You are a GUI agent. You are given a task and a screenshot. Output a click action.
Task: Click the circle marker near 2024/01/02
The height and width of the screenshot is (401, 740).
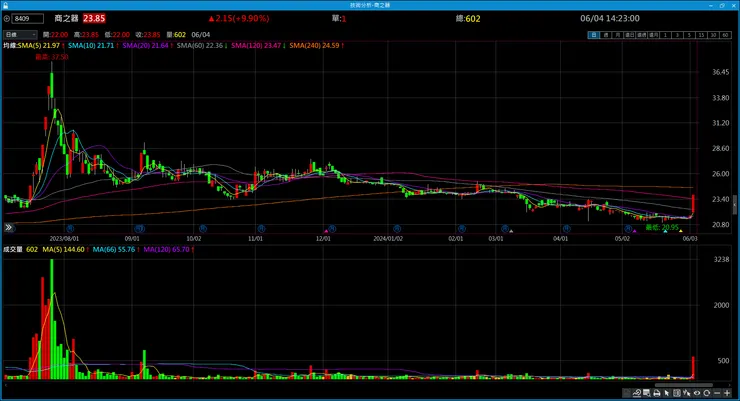397,228
